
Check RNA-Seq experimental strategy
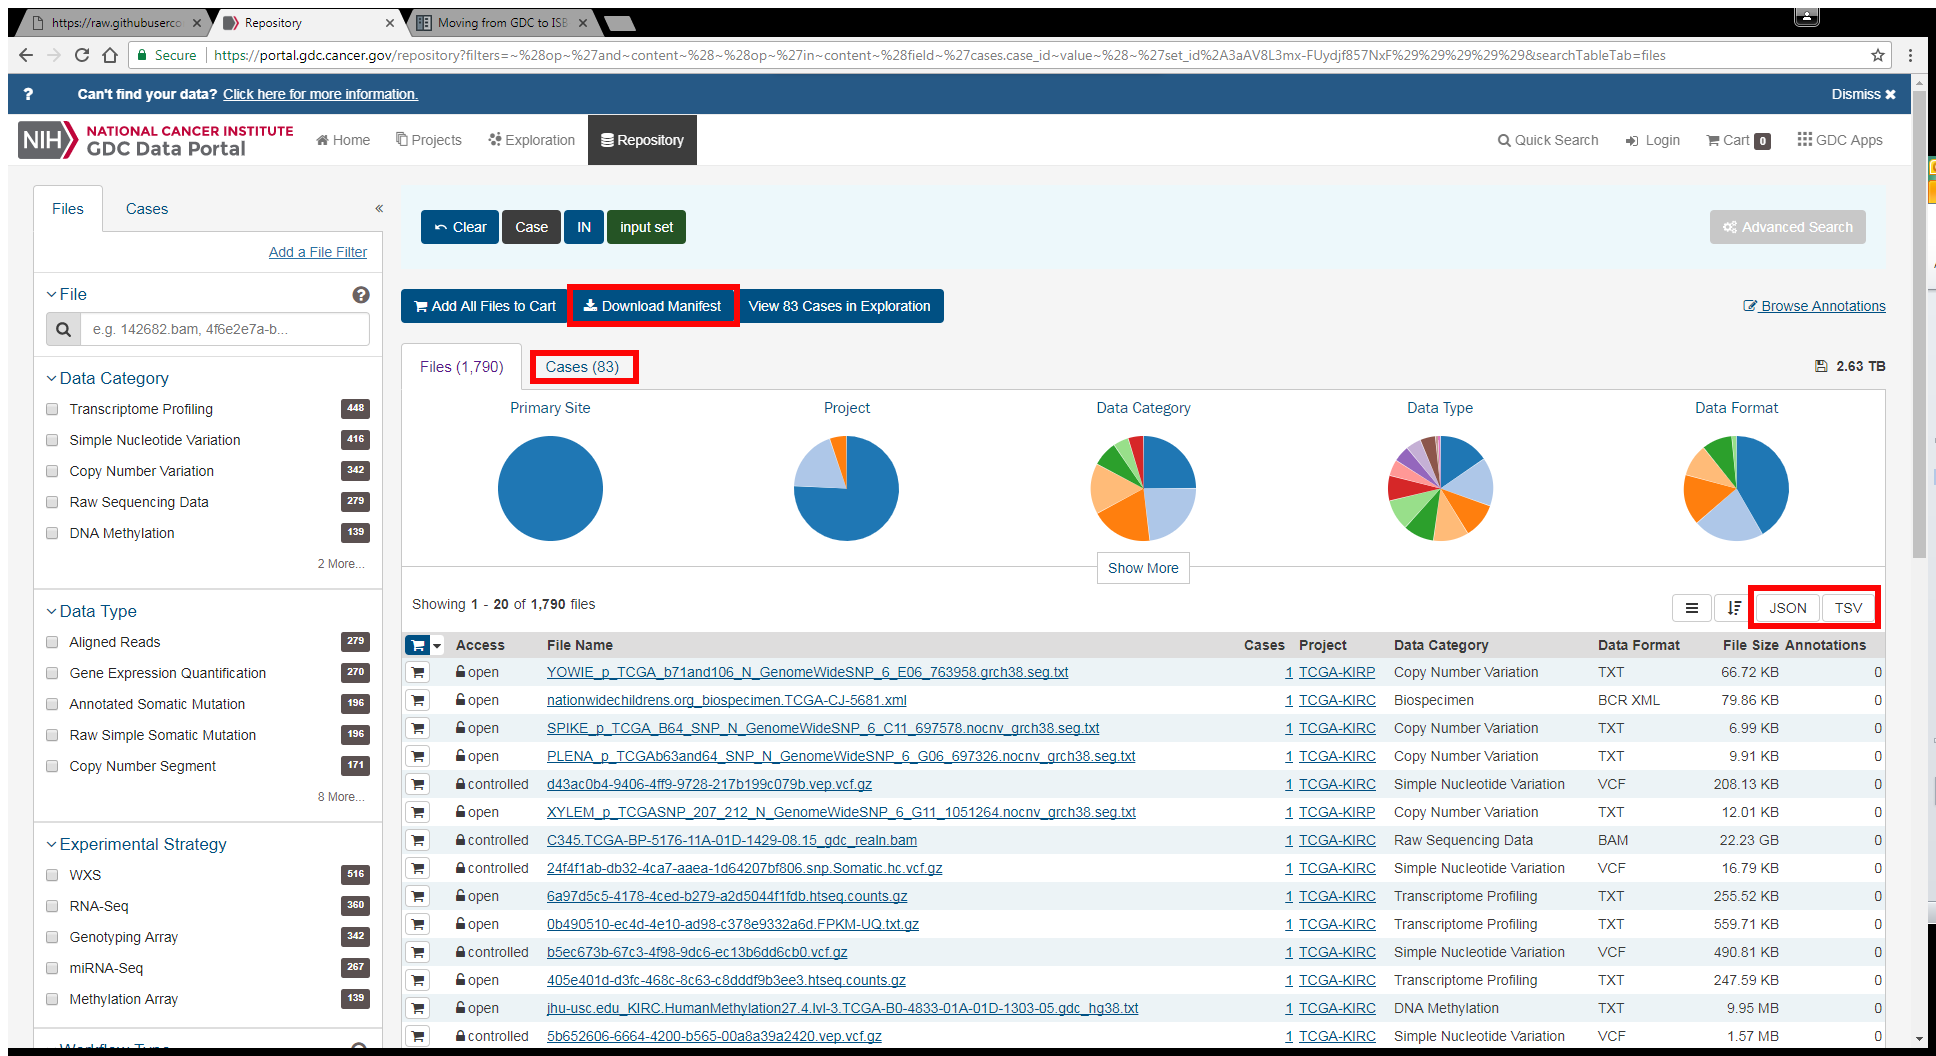click(52, 906)
